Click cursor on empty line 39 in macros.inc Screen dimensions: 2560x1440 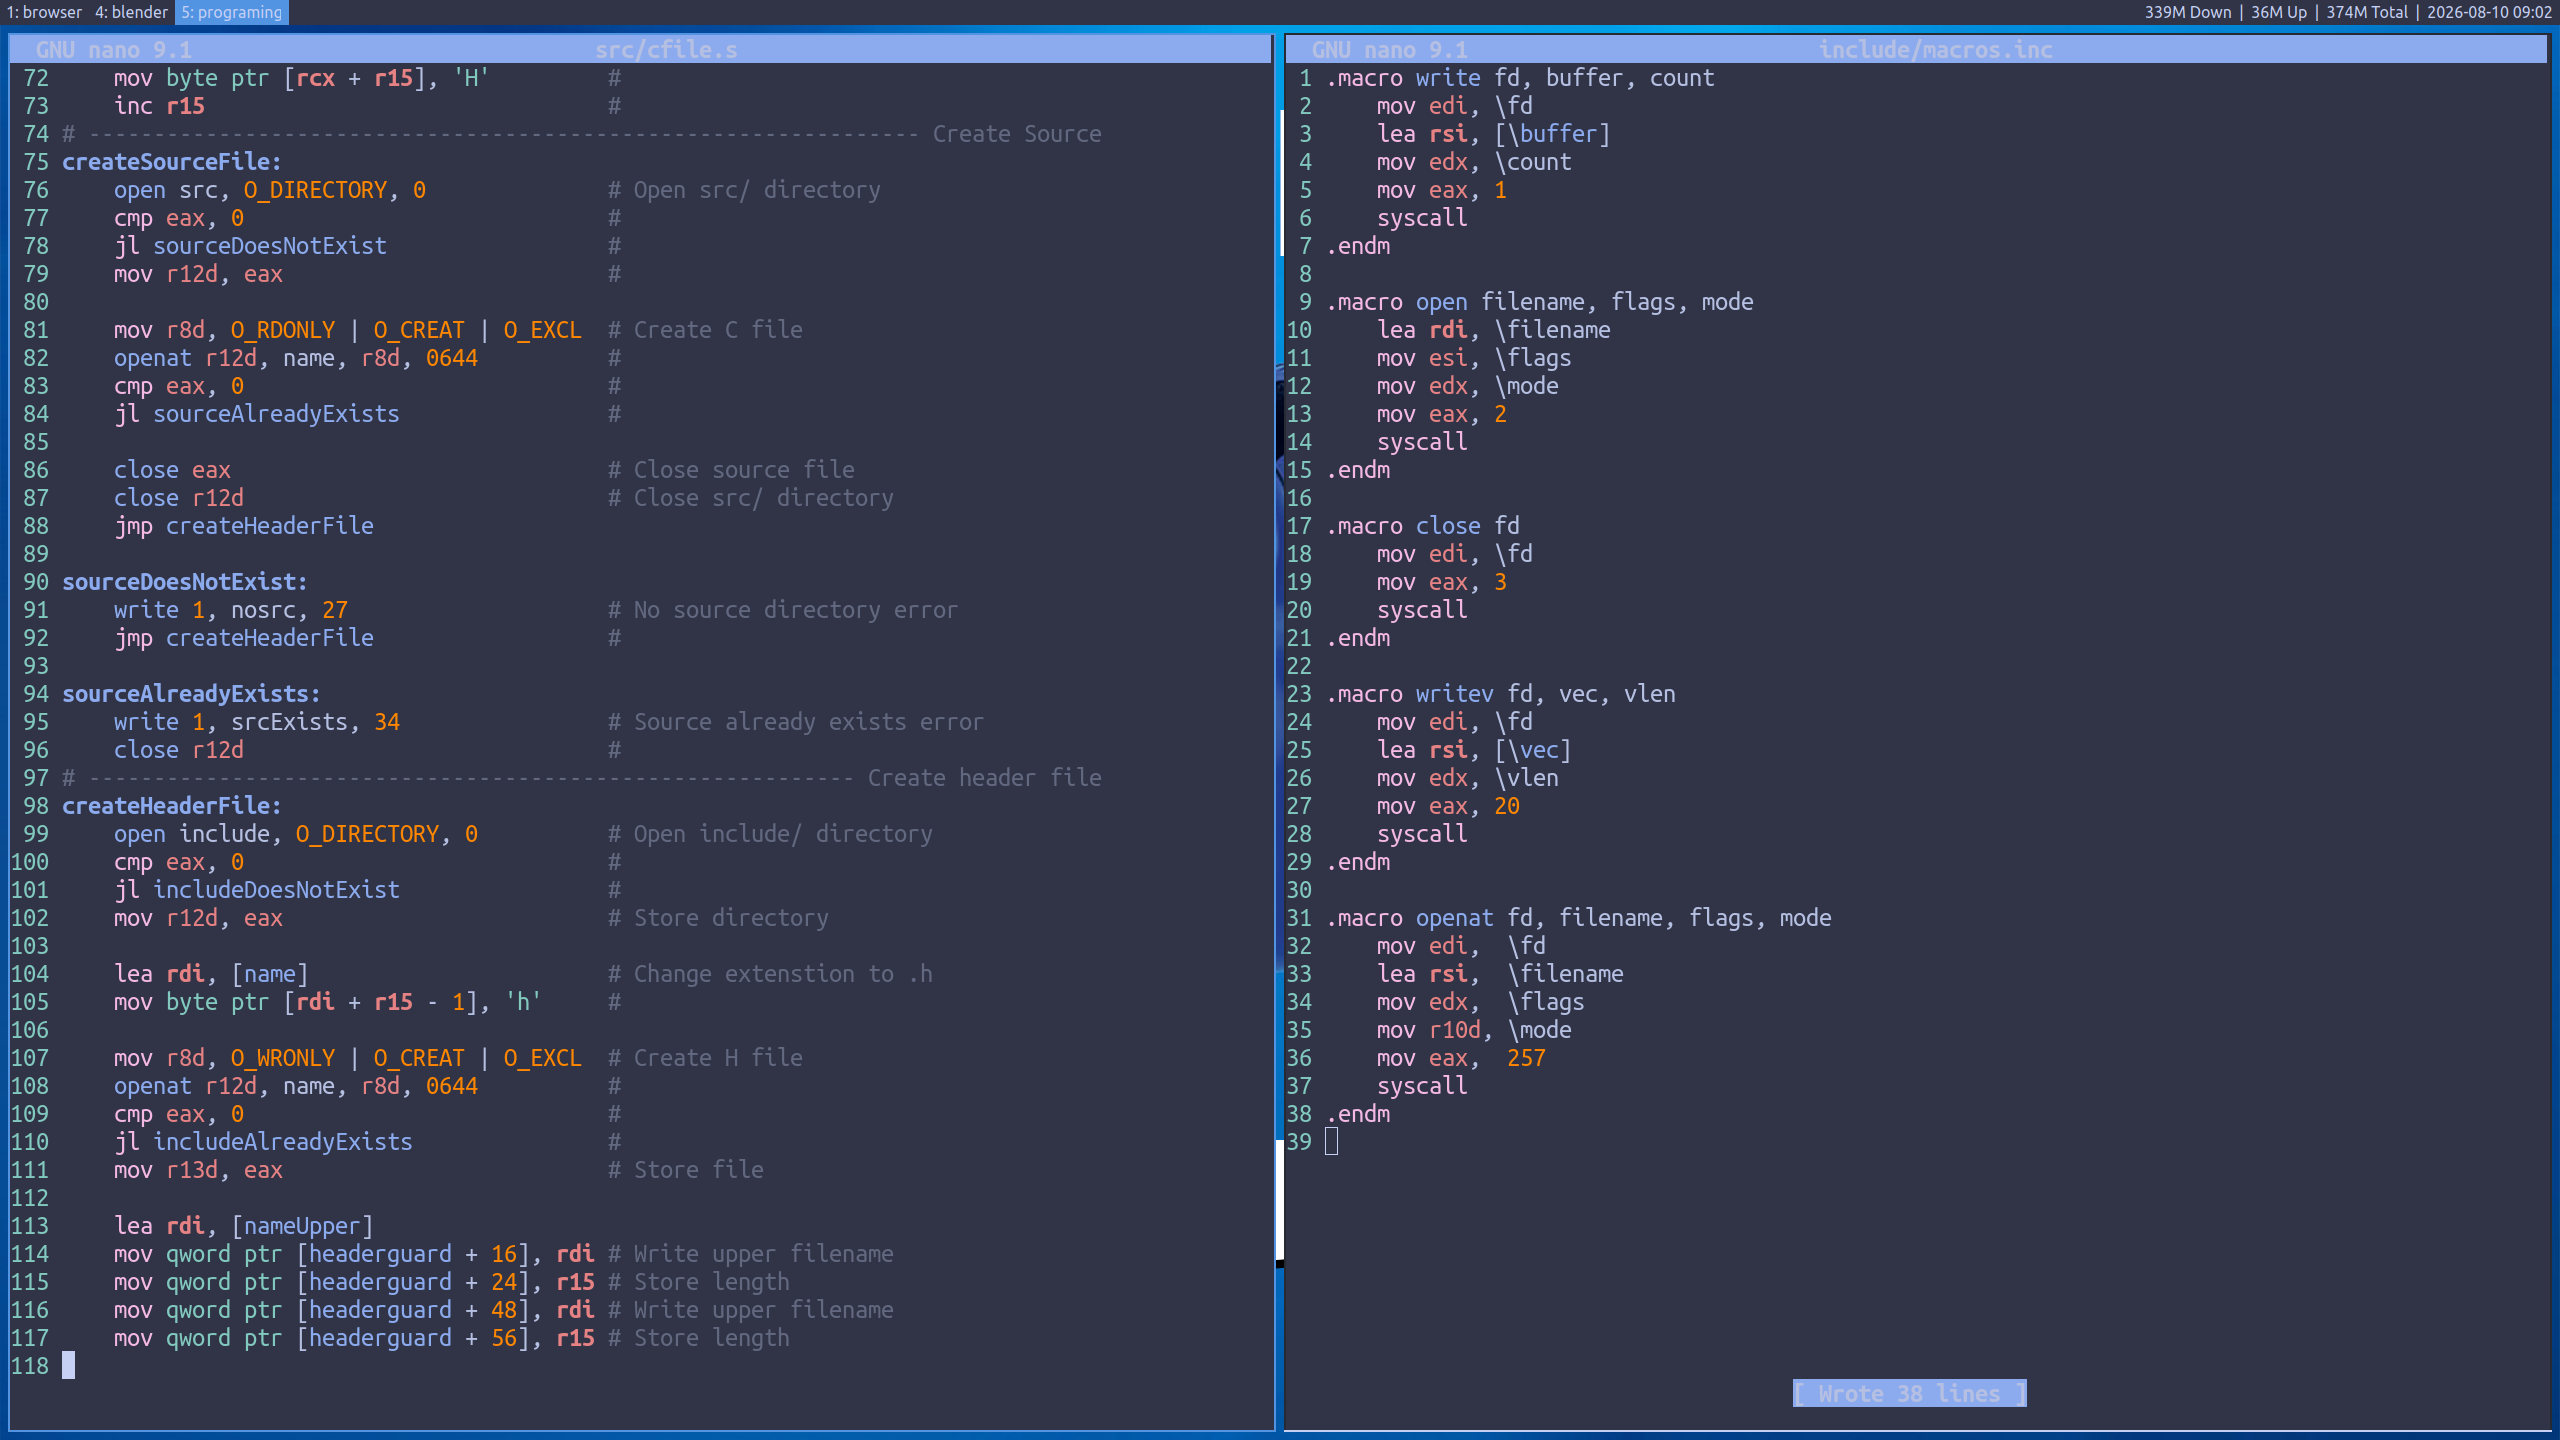(1332, 1141)
